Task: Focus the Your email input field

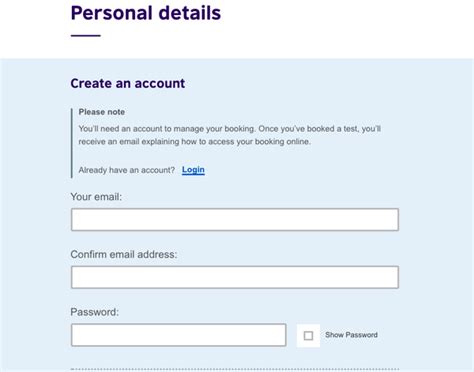Action: pos(235,220)
